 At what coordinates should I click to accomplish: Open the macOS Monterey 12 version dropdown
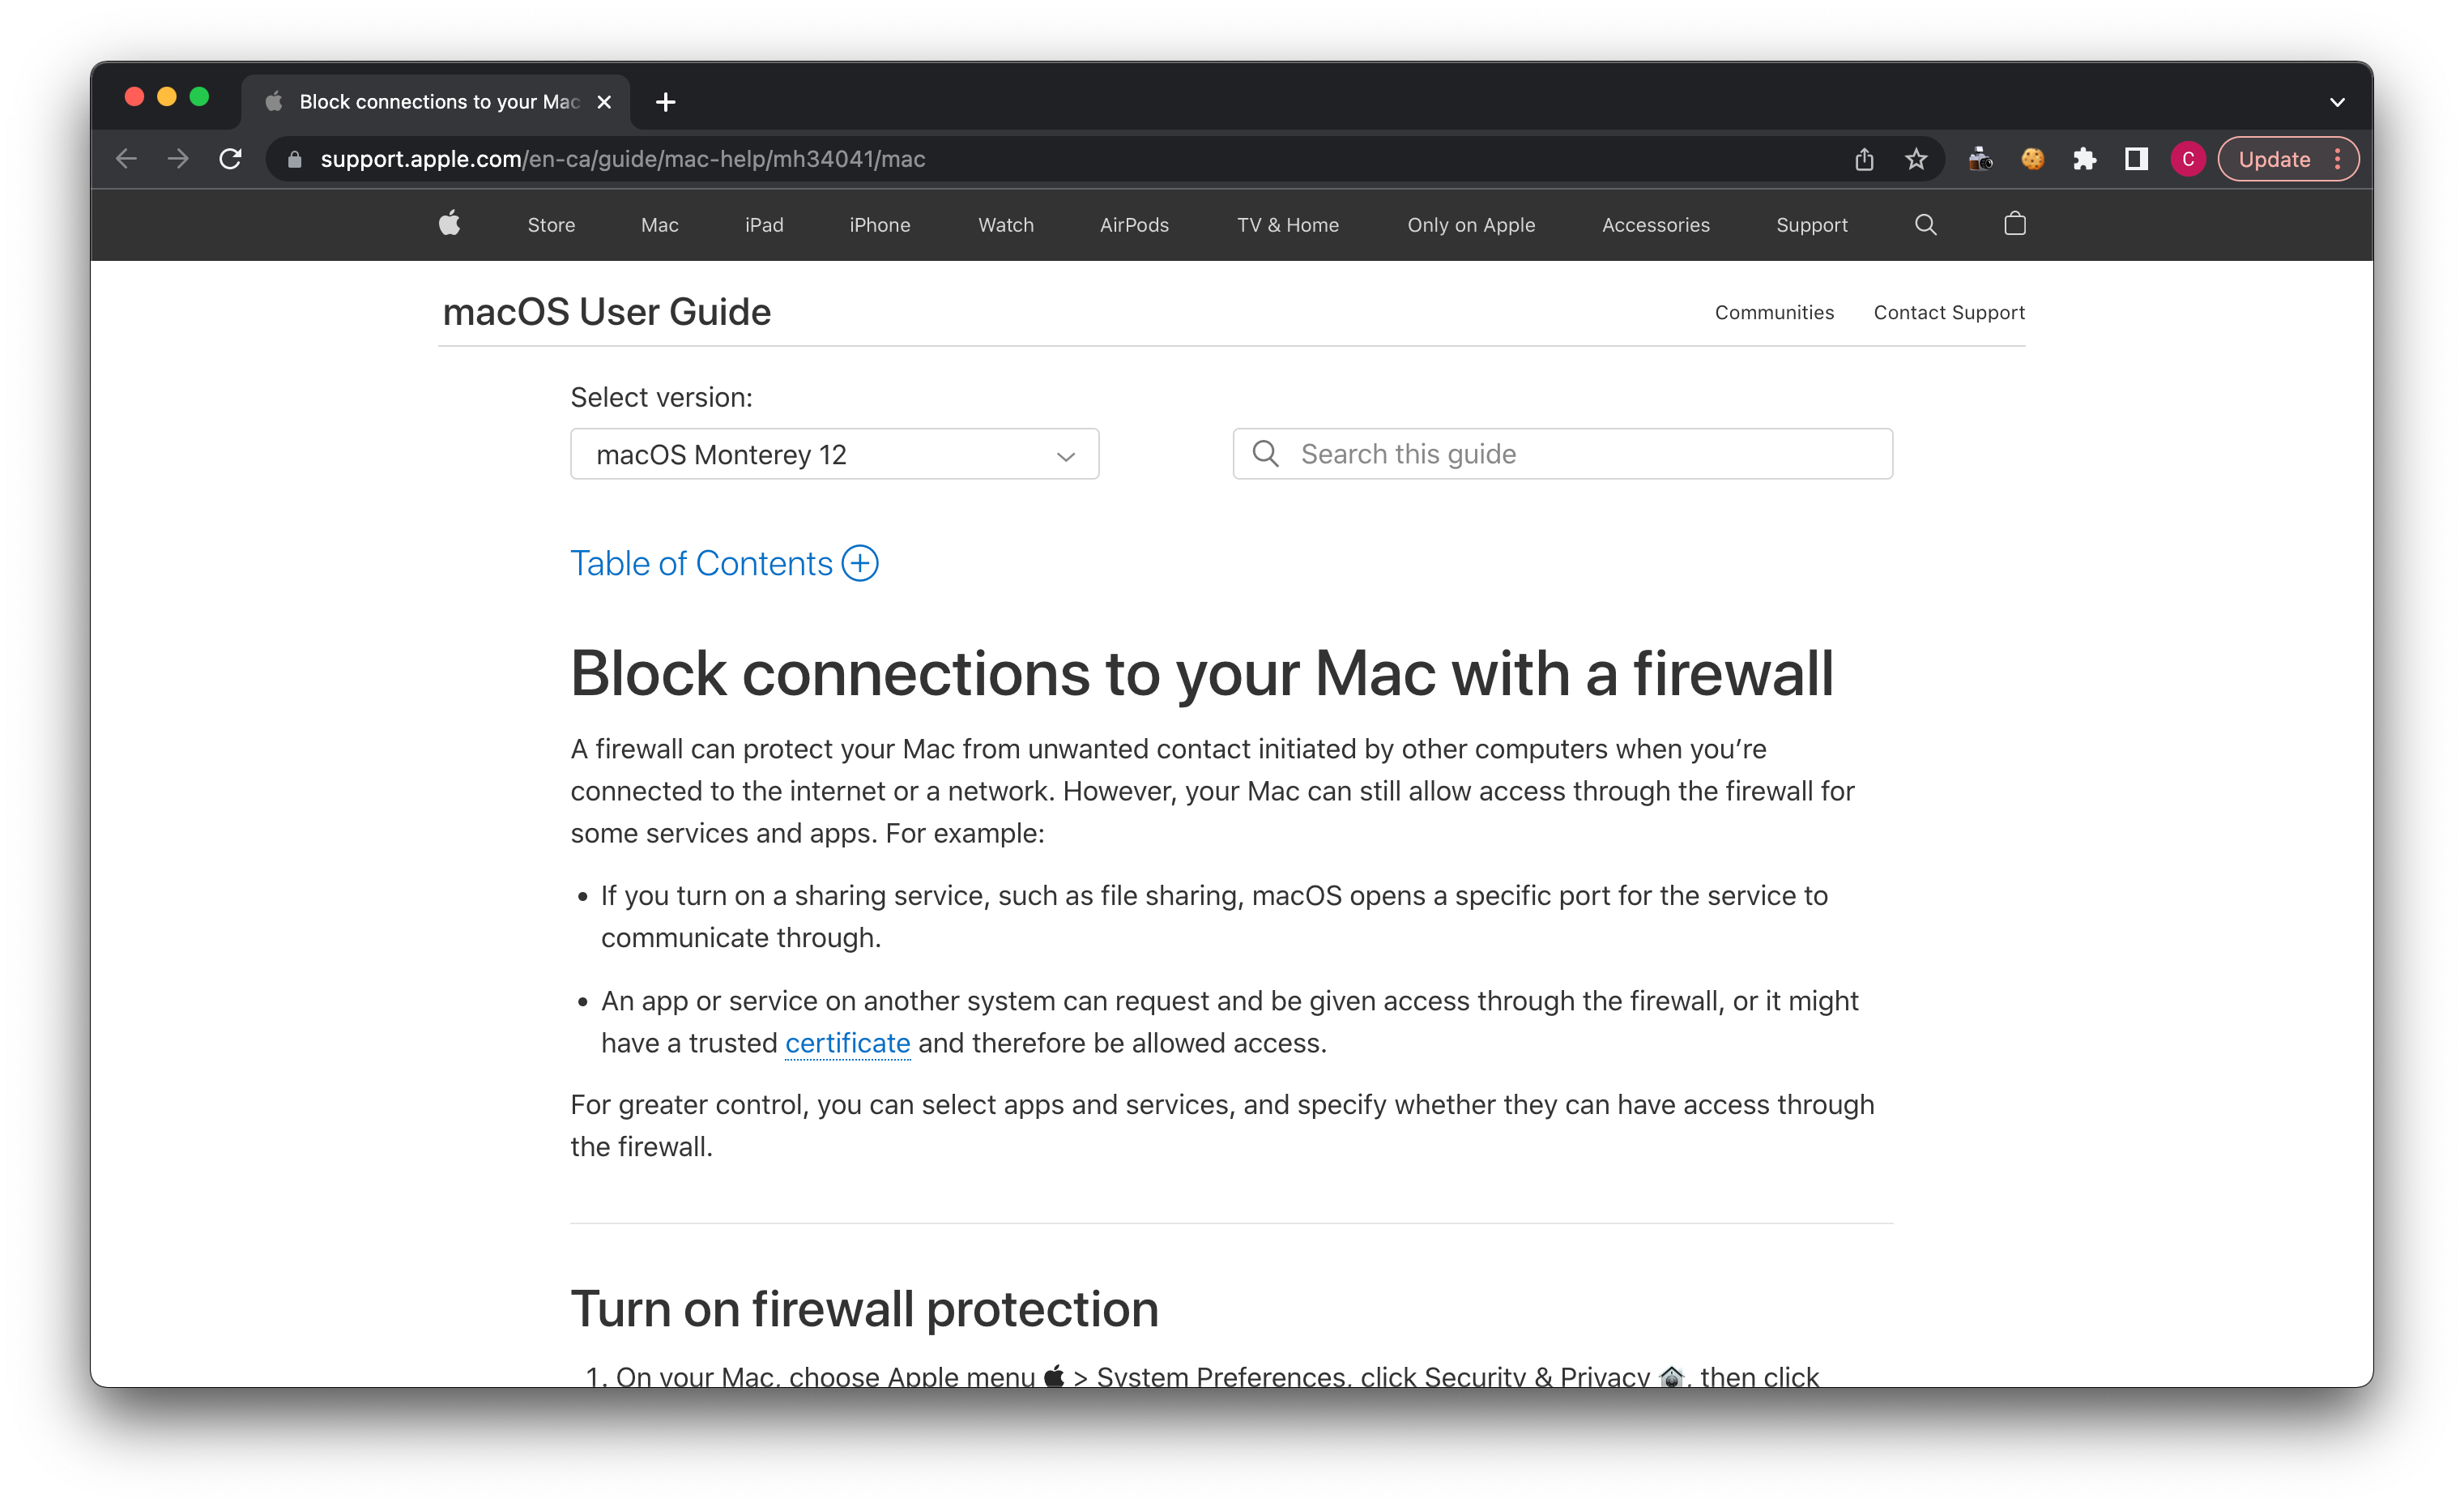click(x=834, y=454)
